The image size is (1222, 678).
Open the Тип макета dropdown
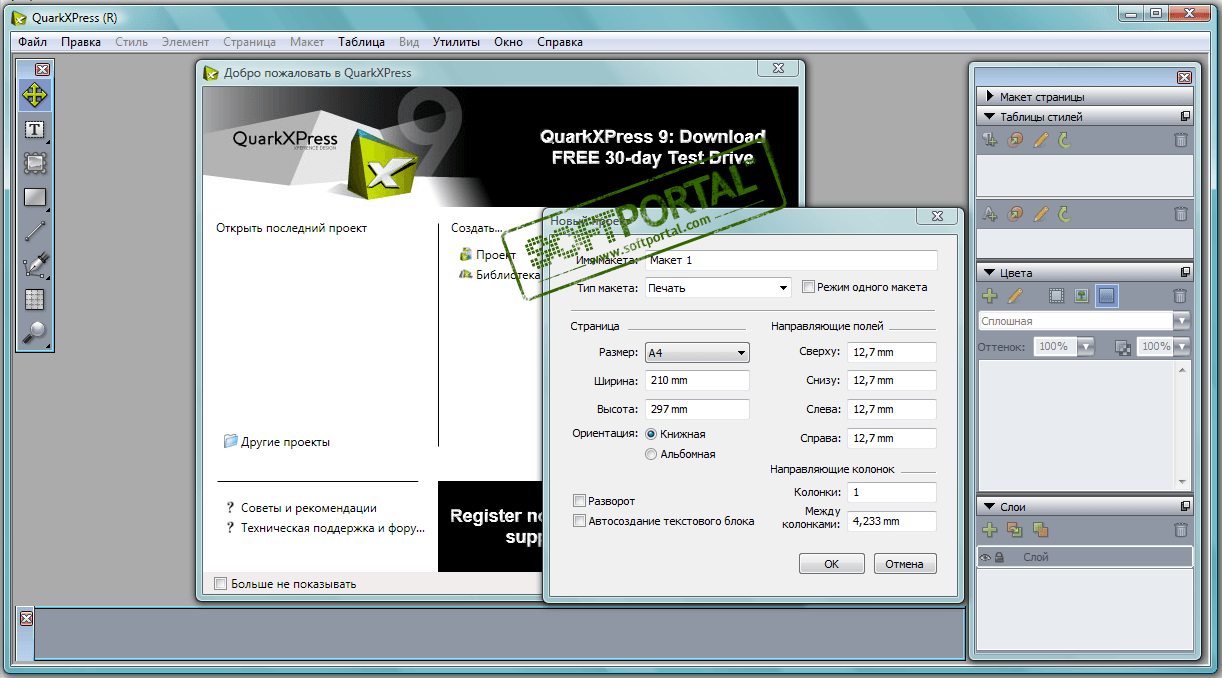[719, 288]
